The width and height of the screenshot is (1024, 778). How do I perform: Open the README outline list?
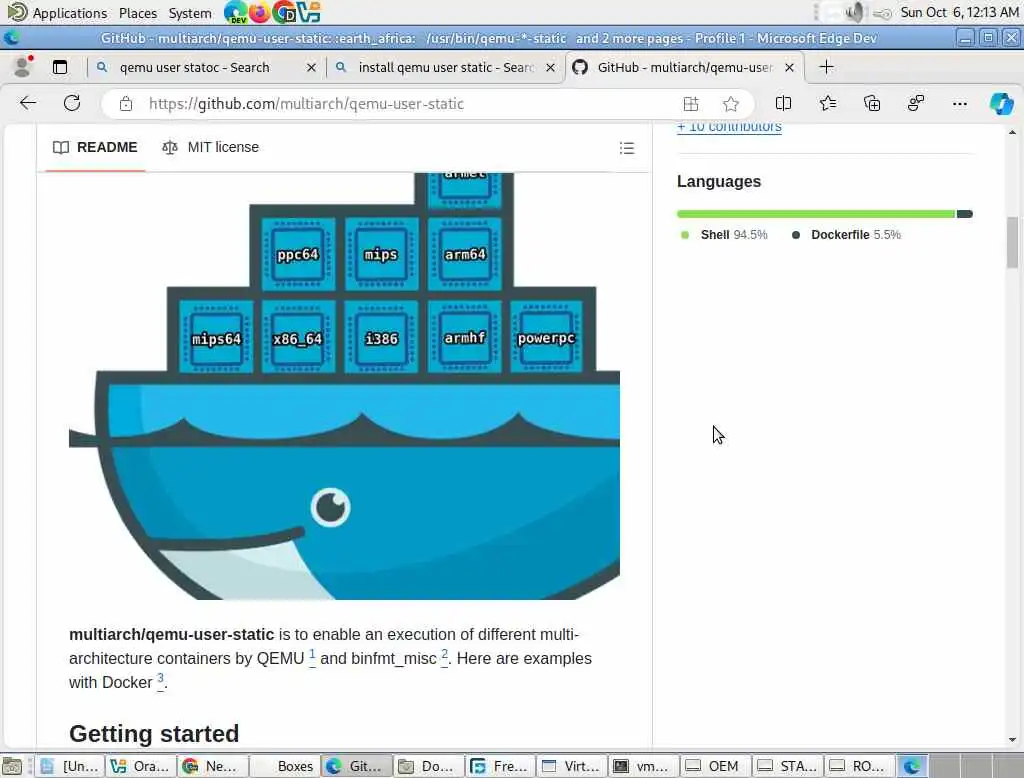pos(627,148)
